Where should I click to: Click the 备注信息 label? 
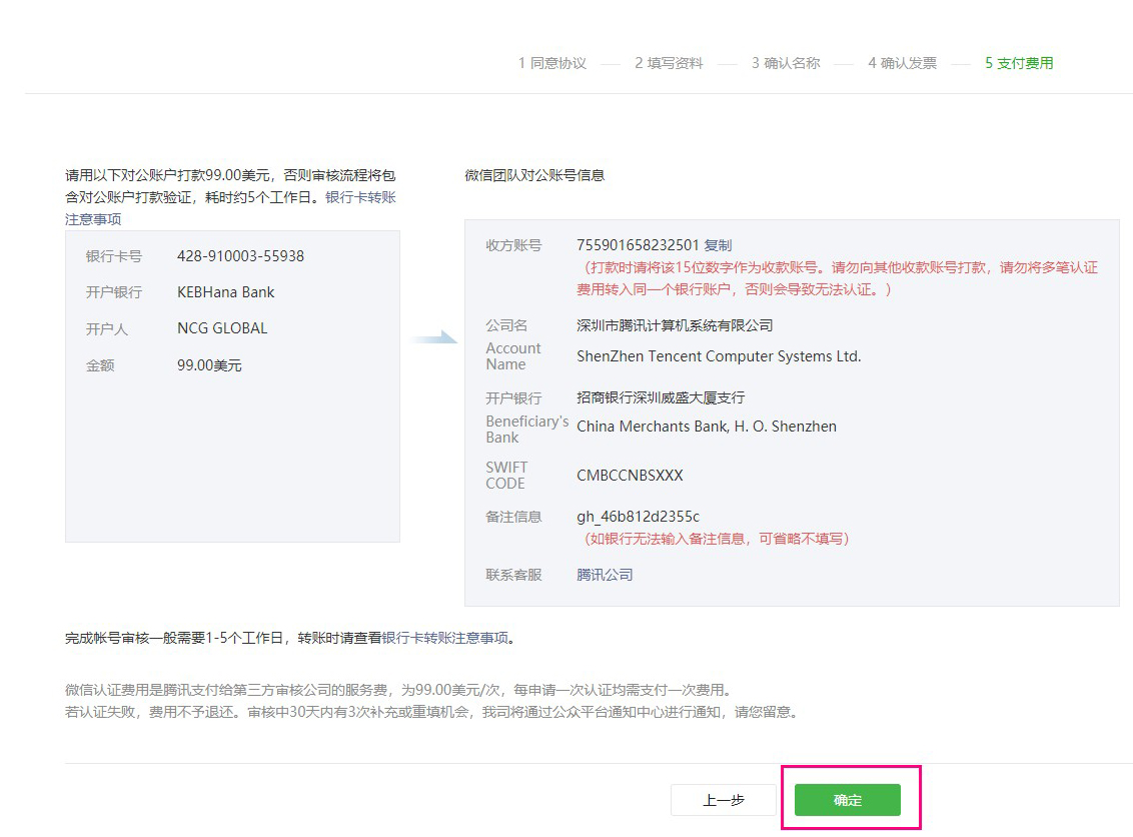pos(513,516)
